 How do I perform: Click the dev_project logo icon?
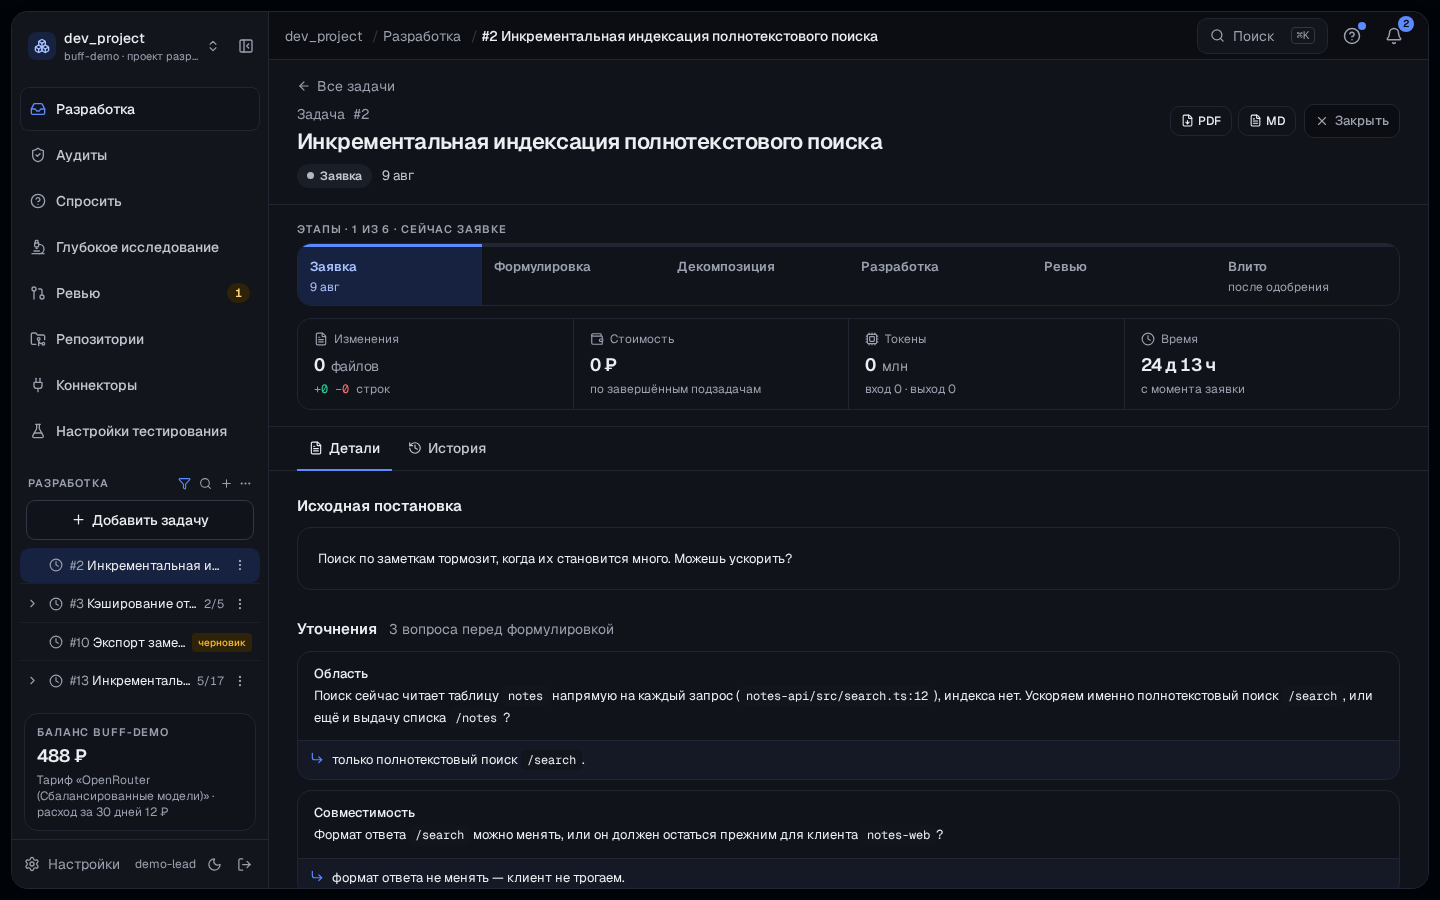42,46
